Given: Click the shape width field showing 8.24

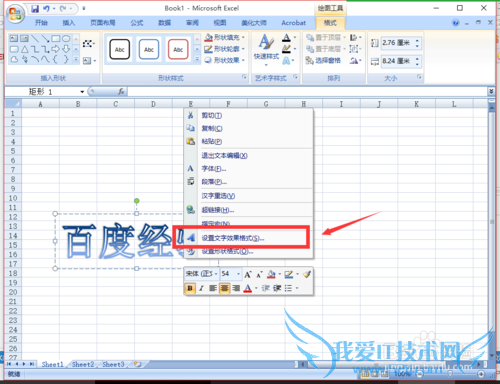Looking at the screenshot, I should (397, 61).
